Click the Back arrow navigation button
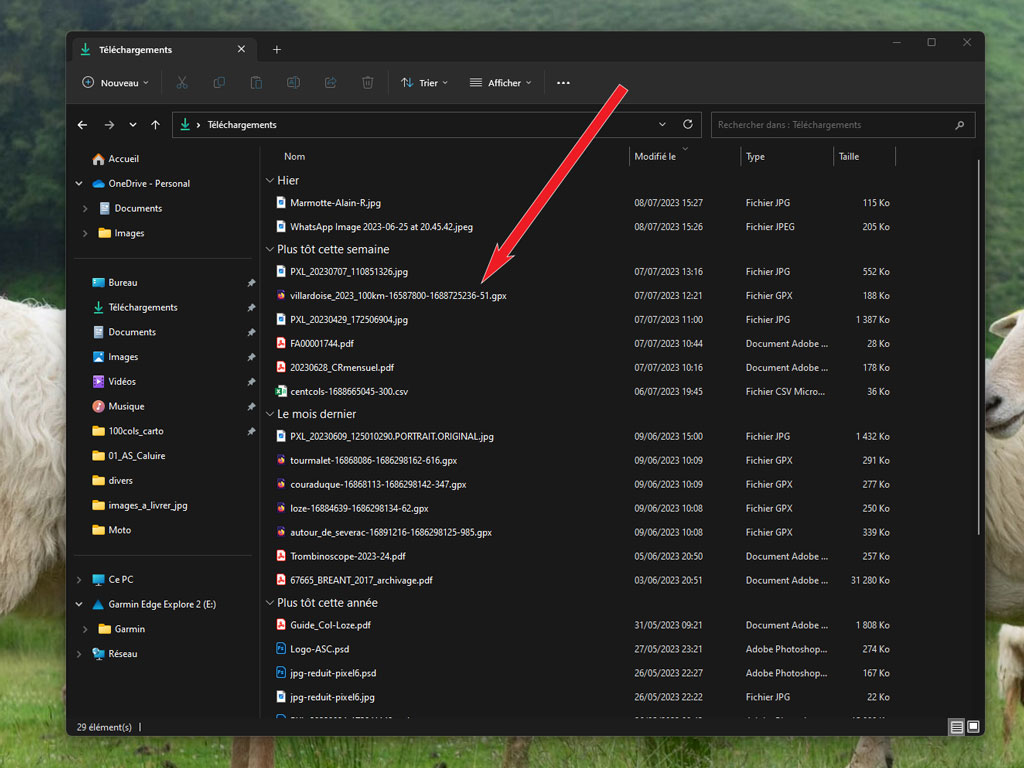 [83, 125]
